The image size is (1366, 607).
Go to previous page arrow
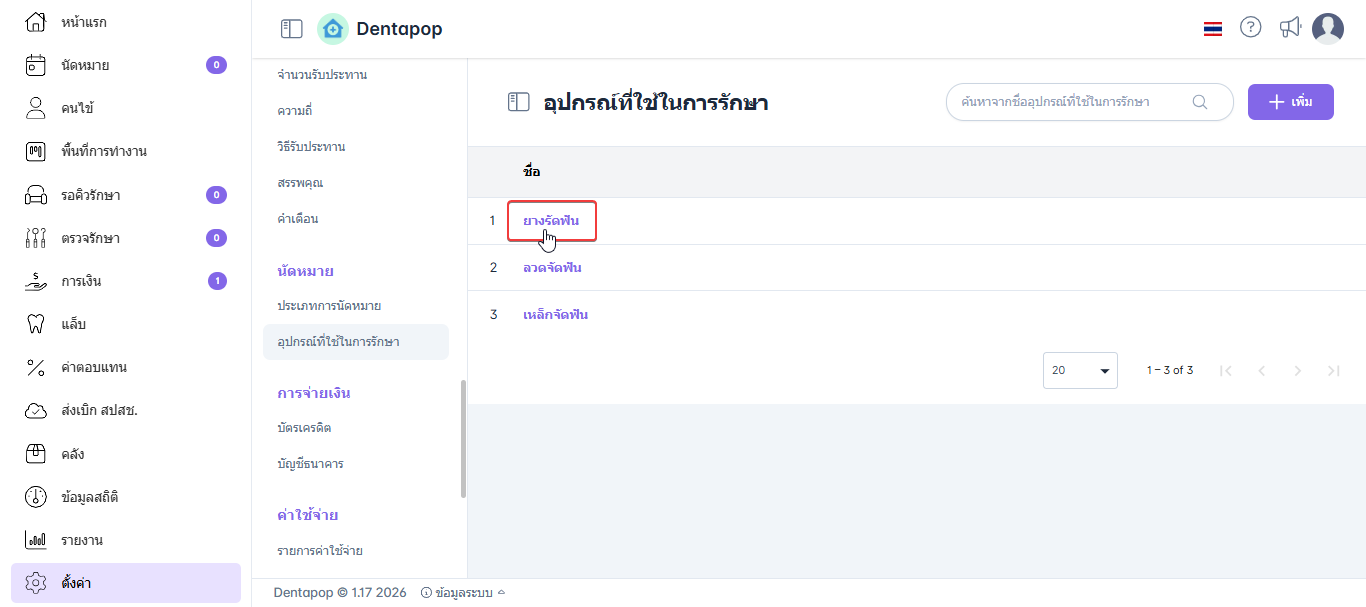pos(1262,371)
